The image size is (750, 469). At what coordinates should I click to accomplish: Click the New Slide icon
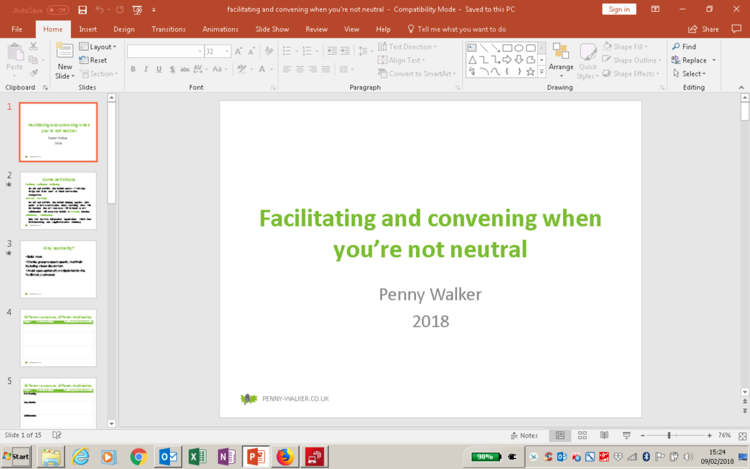click(64, 52)
